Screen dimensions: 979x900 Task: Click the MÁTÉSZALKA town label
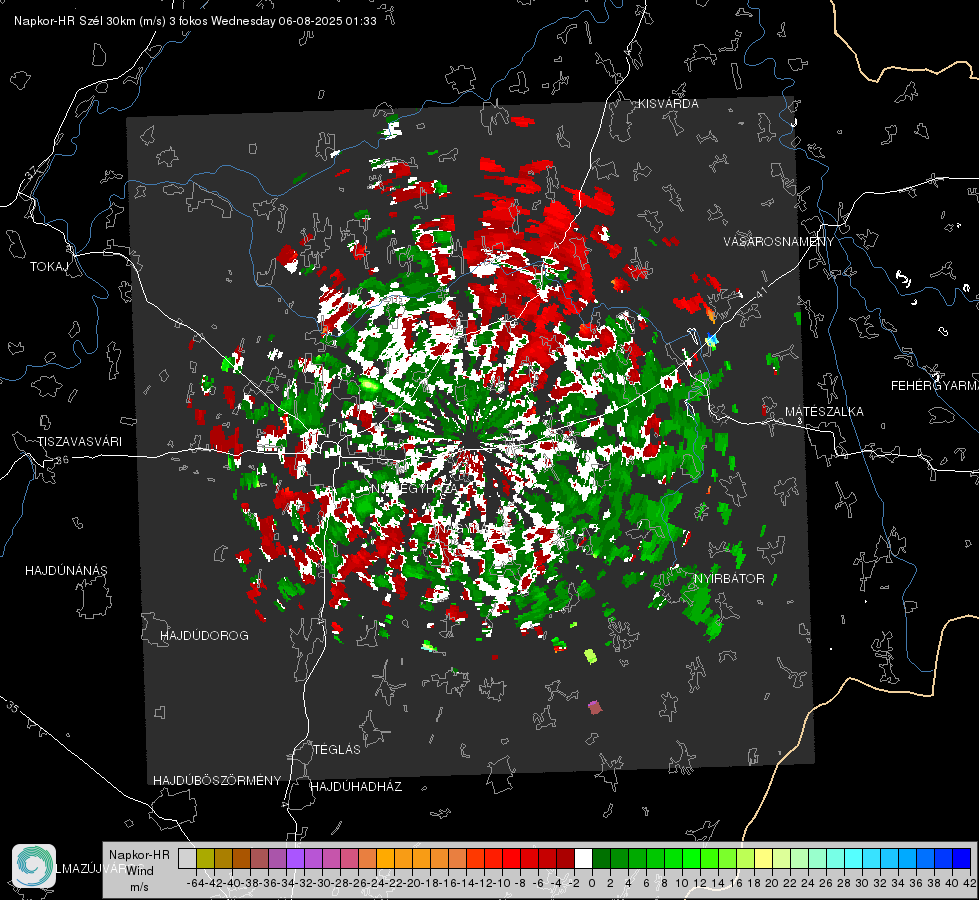(x=824, y=412)
